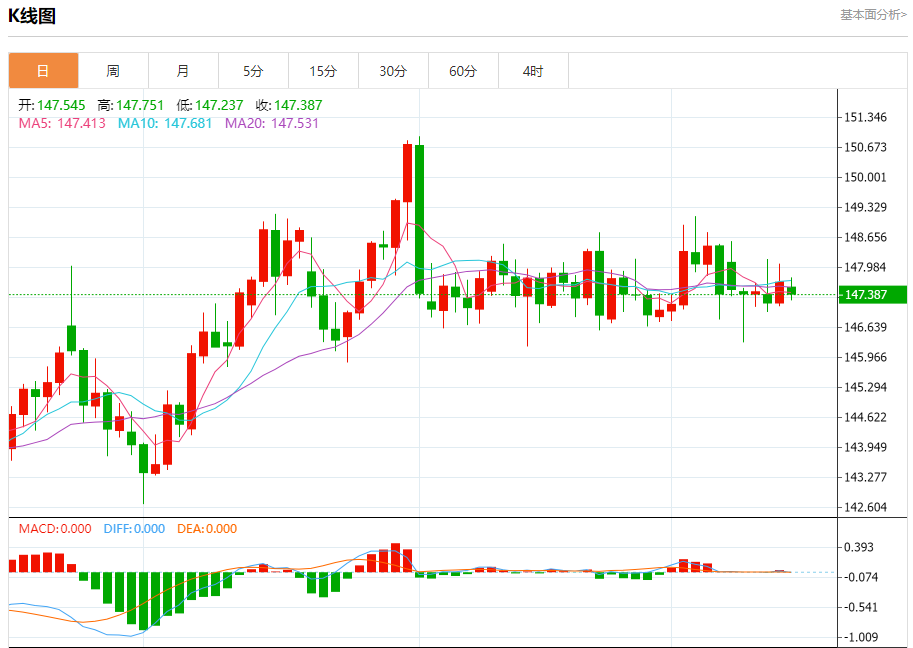
Task: Switch to the 周 weekly tab
Action: pos(113,71)
